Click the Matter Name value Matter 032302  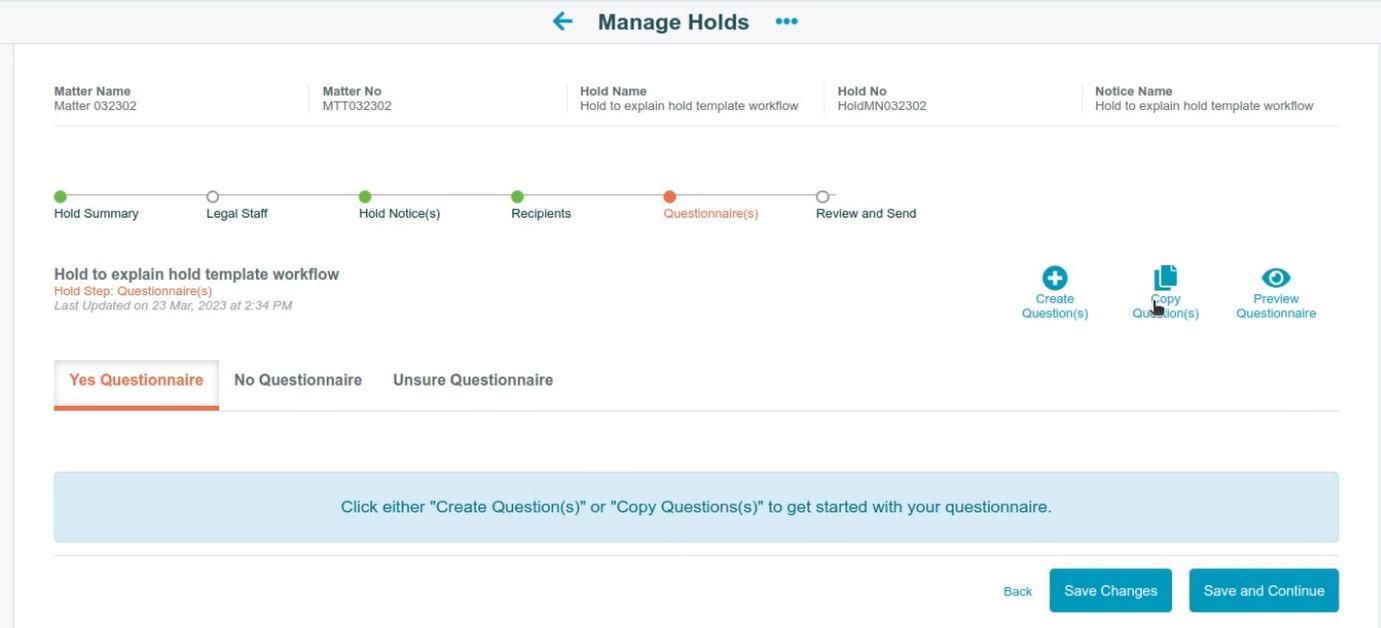point(95,106)
